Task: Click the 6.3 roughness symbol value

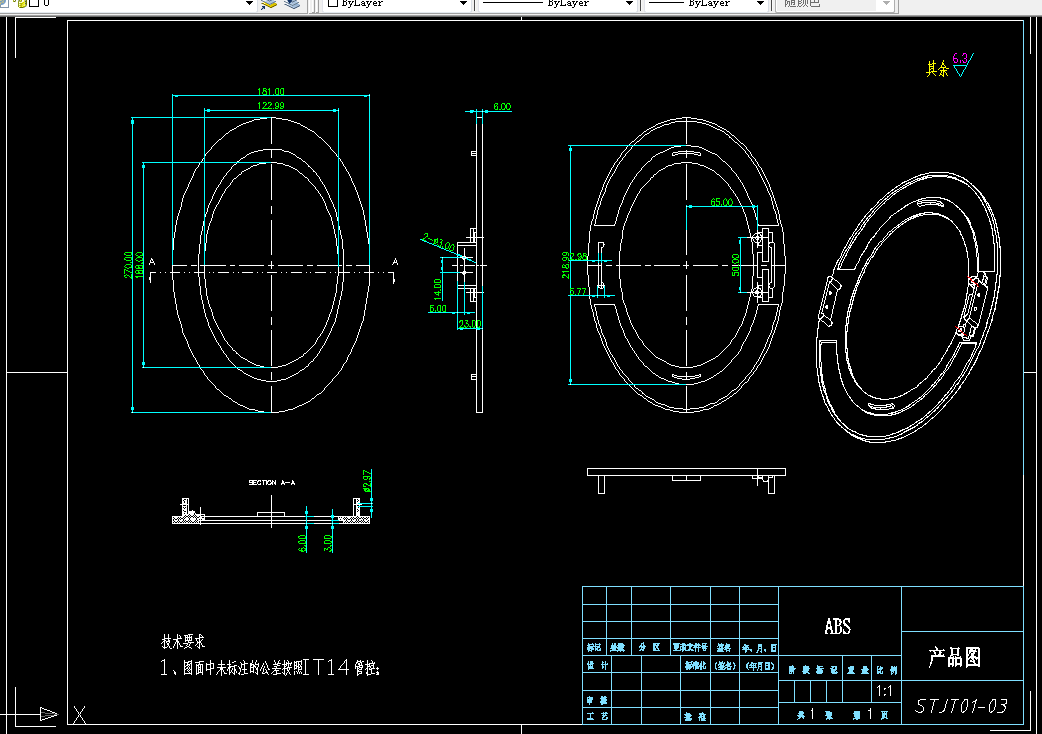Action: point(960,58)
